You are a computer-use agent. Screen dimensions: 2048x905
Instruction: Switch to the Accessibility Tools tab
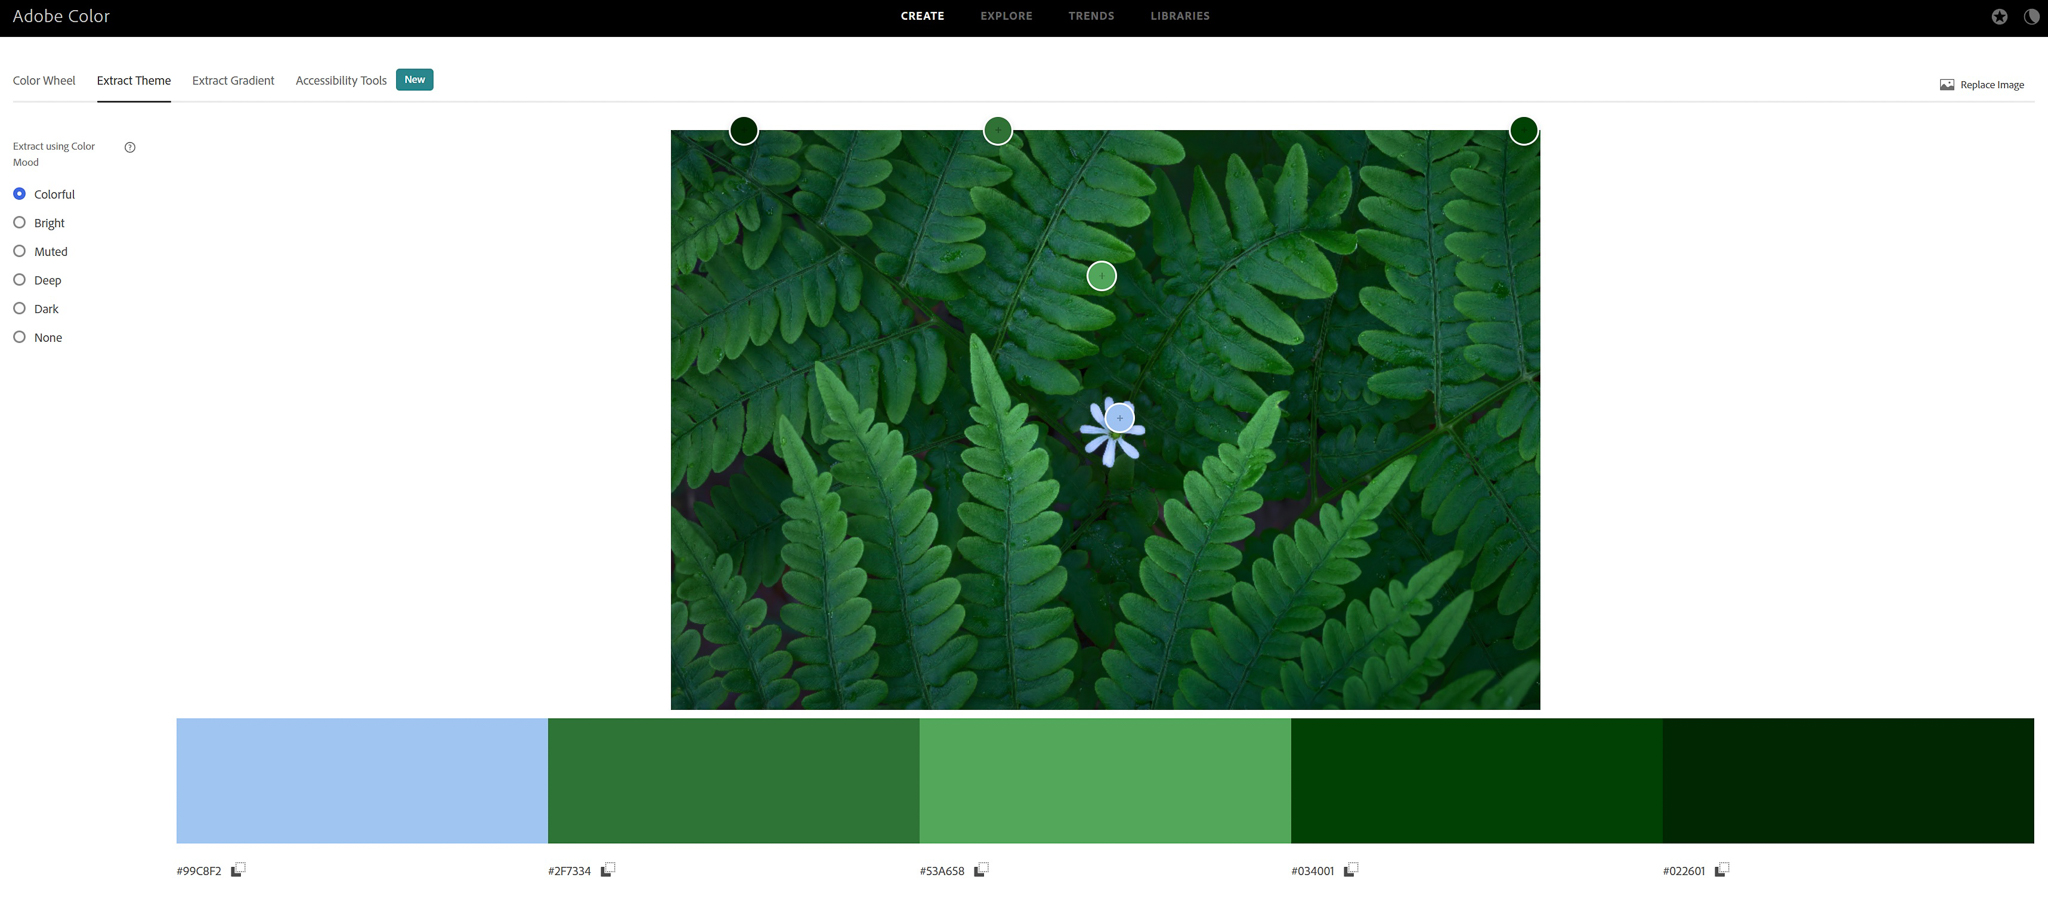(x=341, y=81)
